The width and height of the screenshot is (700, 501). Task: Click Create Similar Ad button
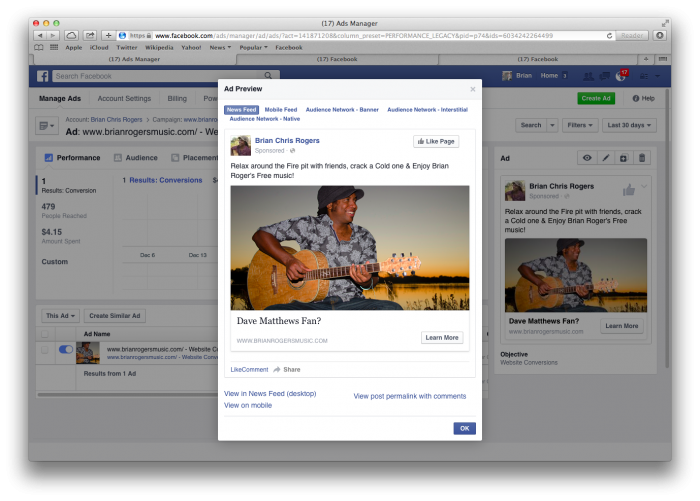[x=115, y=316]
